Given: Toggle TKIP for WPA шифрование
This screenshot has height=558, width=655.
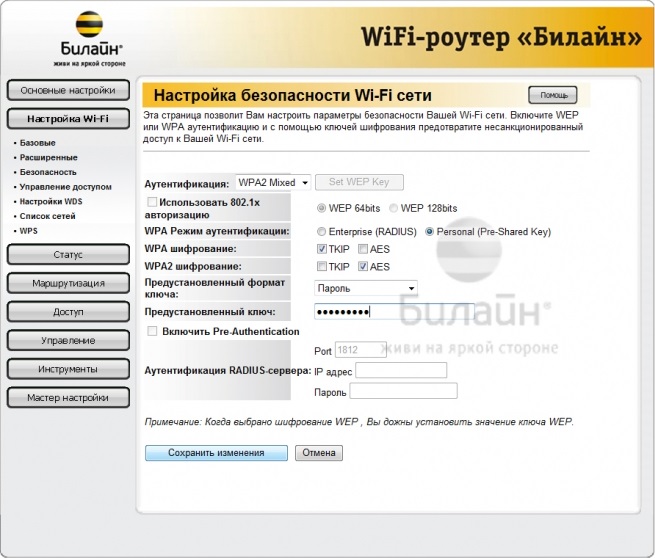Looking at the screenshot, I should [321, 249].
